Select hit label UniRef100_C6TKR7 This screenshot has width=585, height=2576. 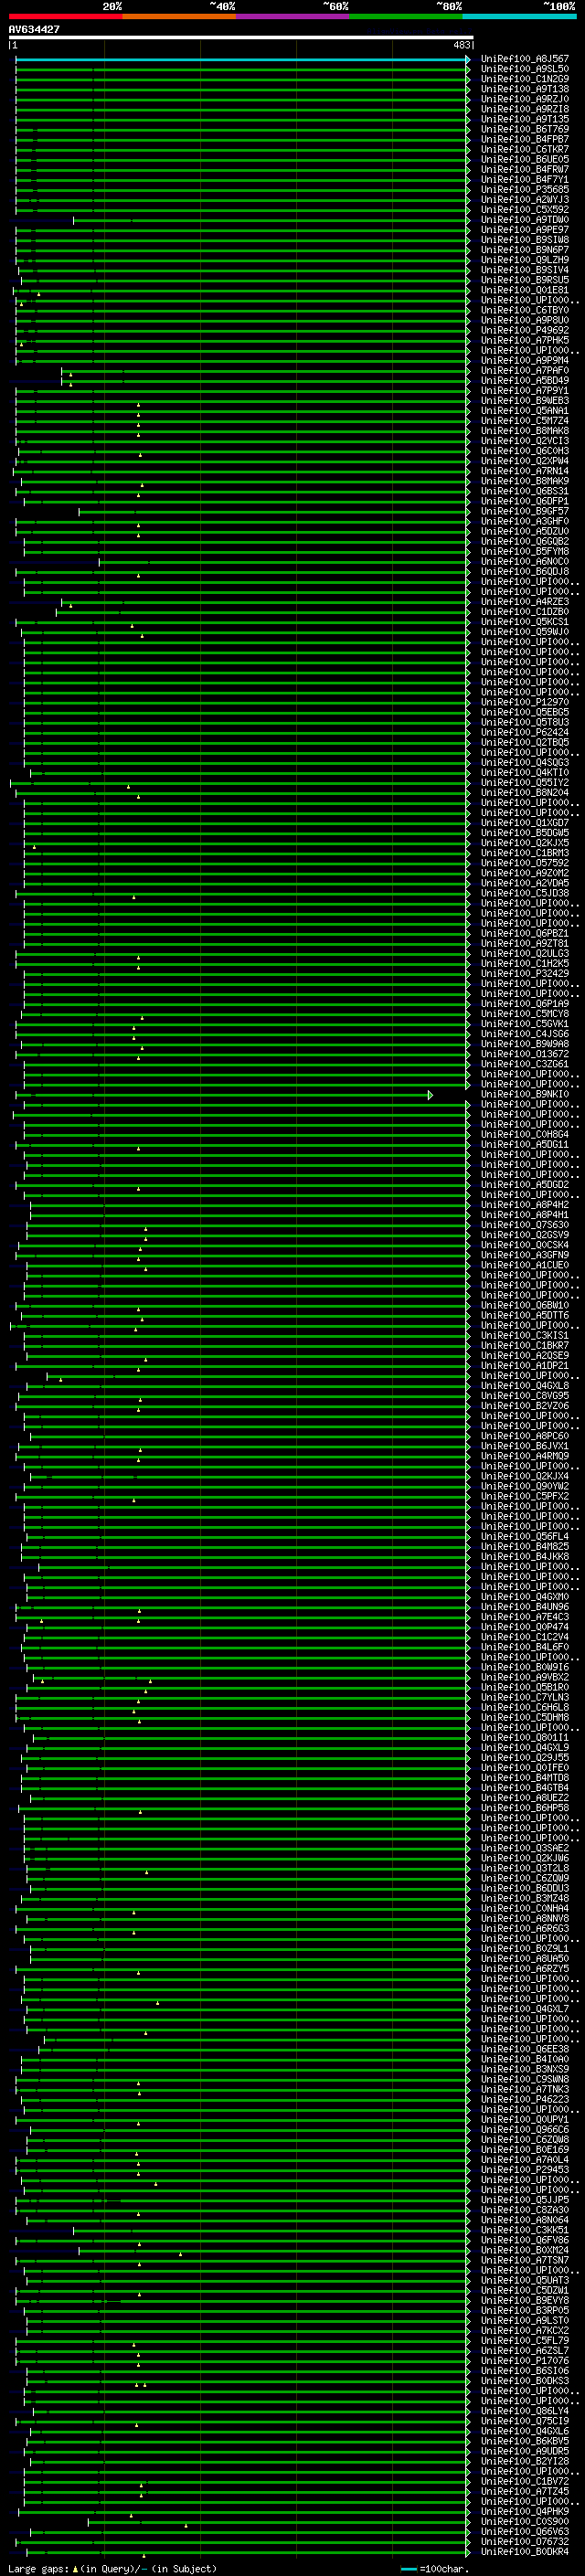(x=525, y=149)
